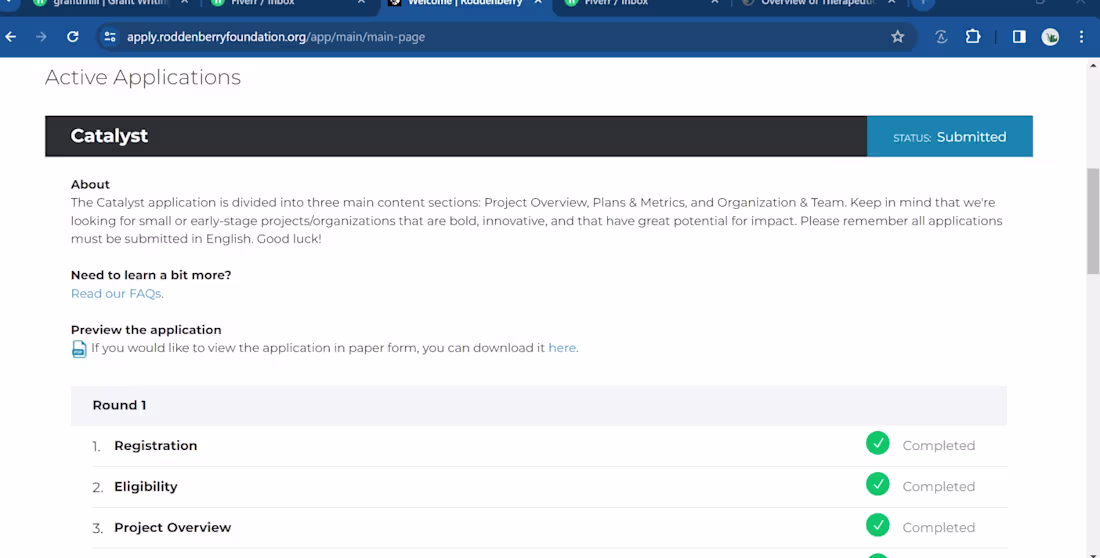Click the 'Completed' status for Eligibility
Viewport: 1100px width, 558px height.
(x=939, y=486)
